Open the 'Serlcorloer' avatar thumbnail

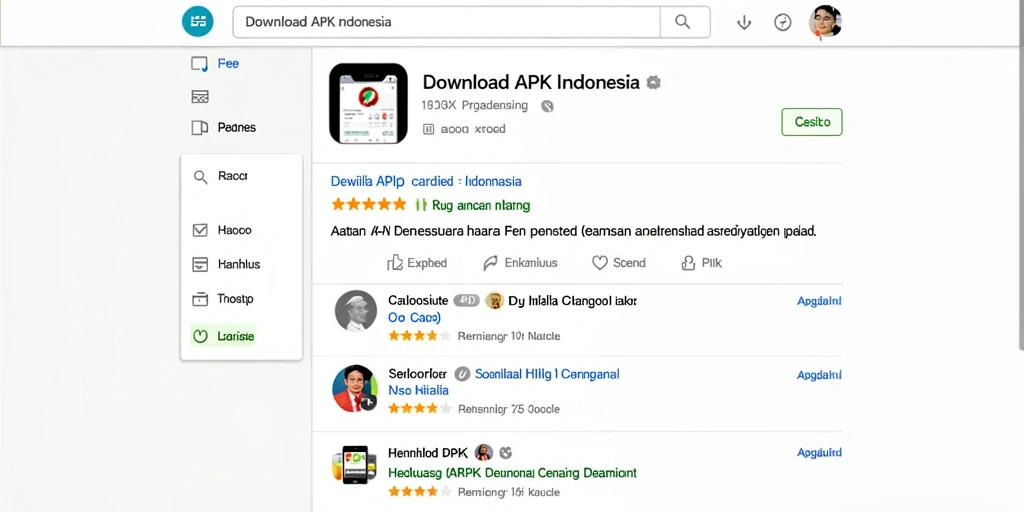[356, 388]
